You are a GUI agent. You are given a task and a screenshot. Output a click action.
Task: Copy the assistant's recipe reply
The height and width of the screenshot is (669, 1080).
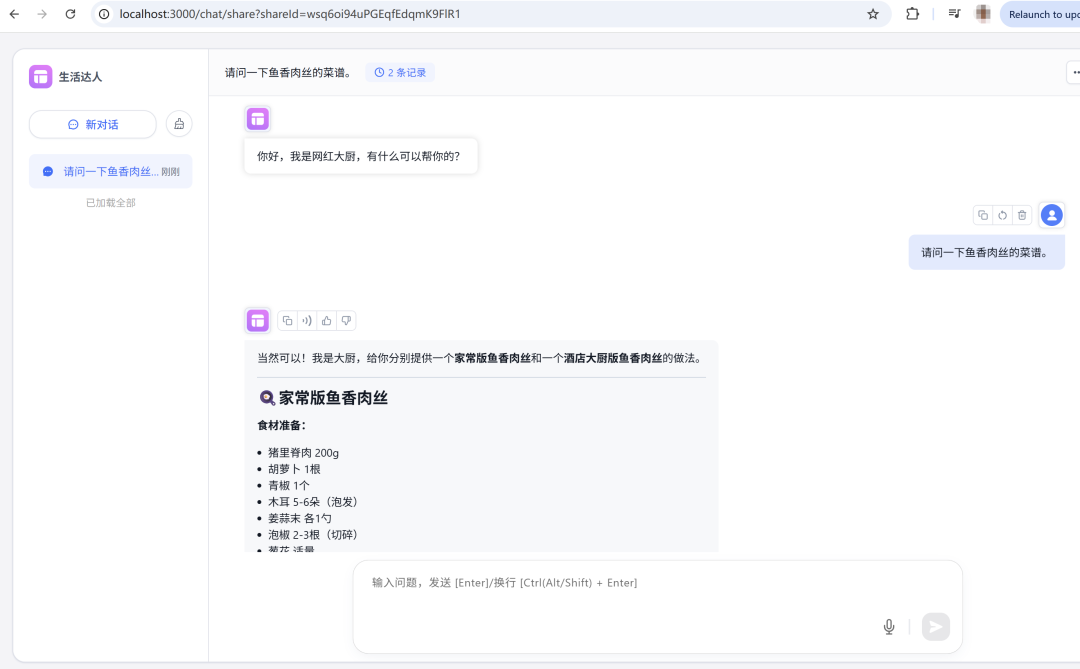click(x=288, y=320)
